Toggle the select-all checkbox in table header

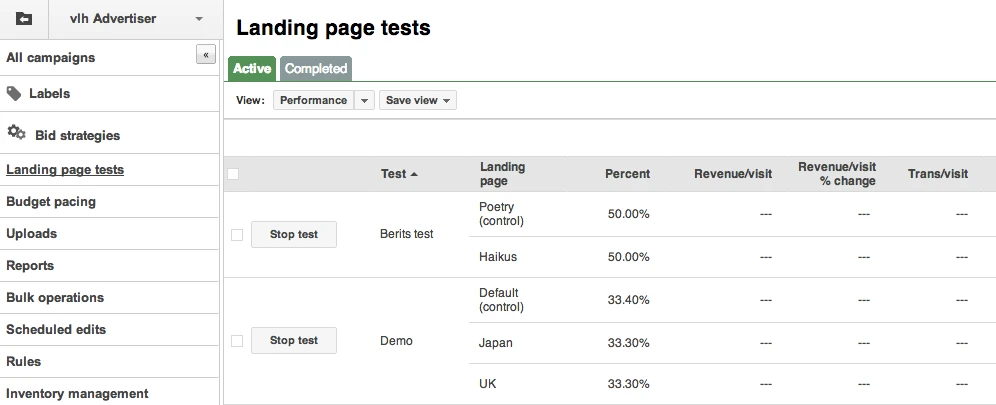(233, 174)
